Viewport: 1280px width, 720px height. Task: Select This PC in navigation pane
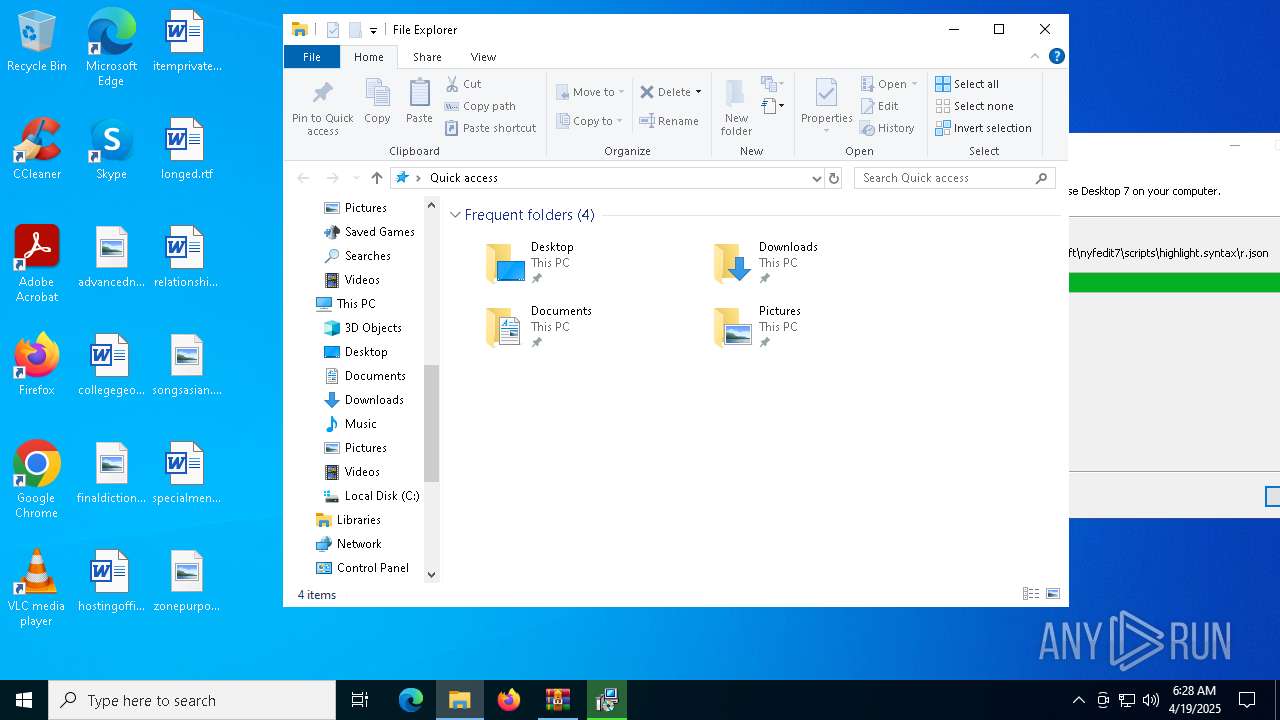356,304
